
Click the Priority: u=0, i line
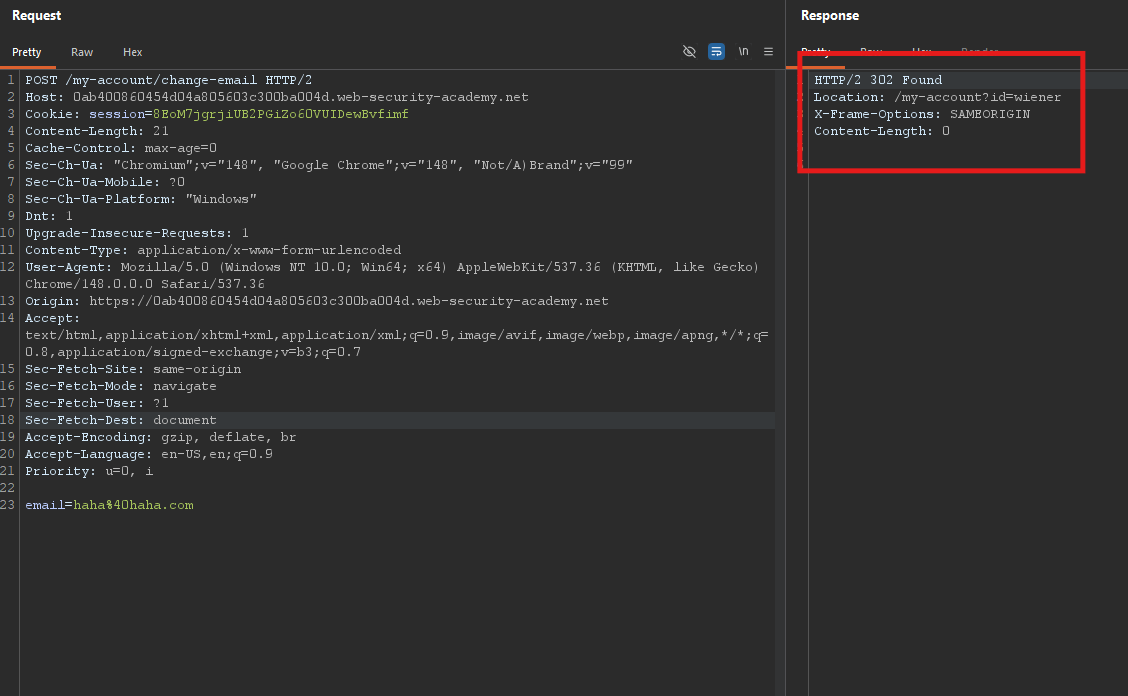coord(89,471)
